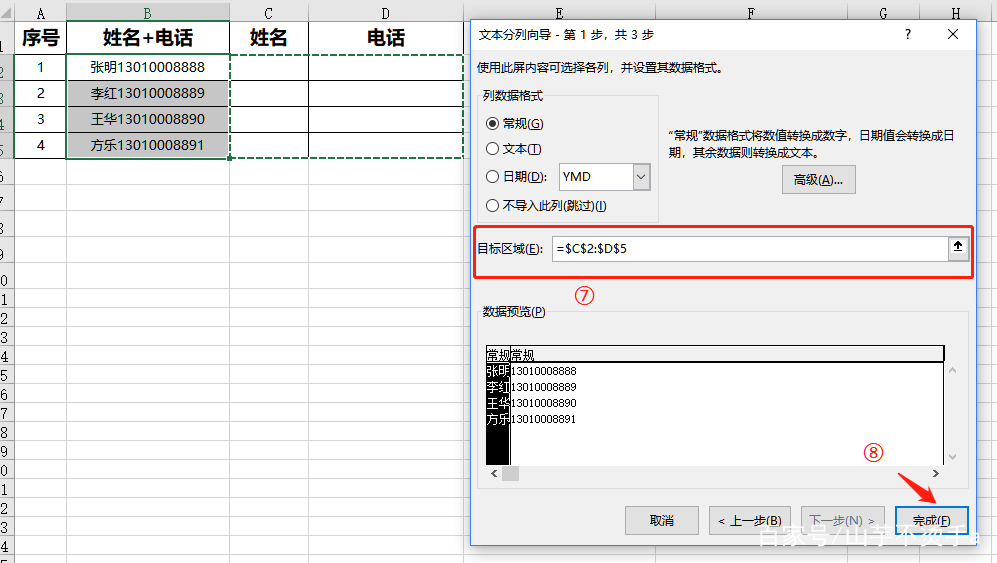Select the second preview column header 常规
The width and height of the screenshot is (997, 563).
coord(523,354)
